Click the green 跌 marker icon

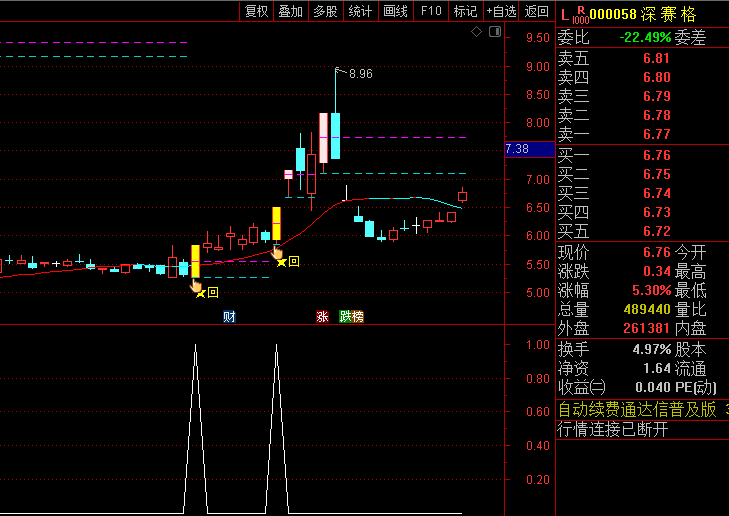(x=345, y=317)
